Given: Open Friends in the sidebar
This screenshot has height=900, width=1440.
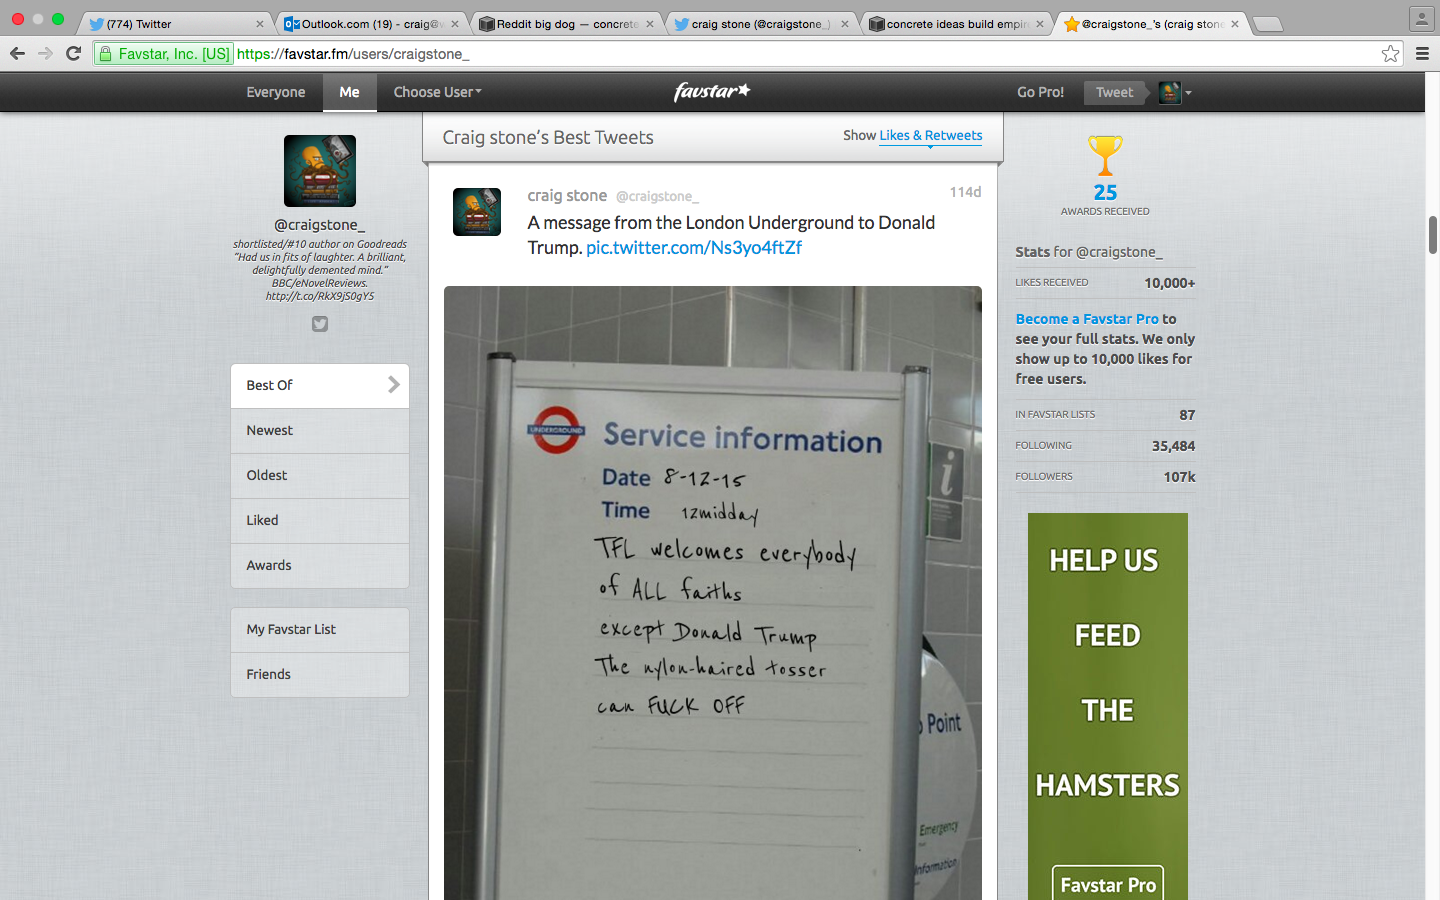Looking at the screenshot, I should point(320,674).
